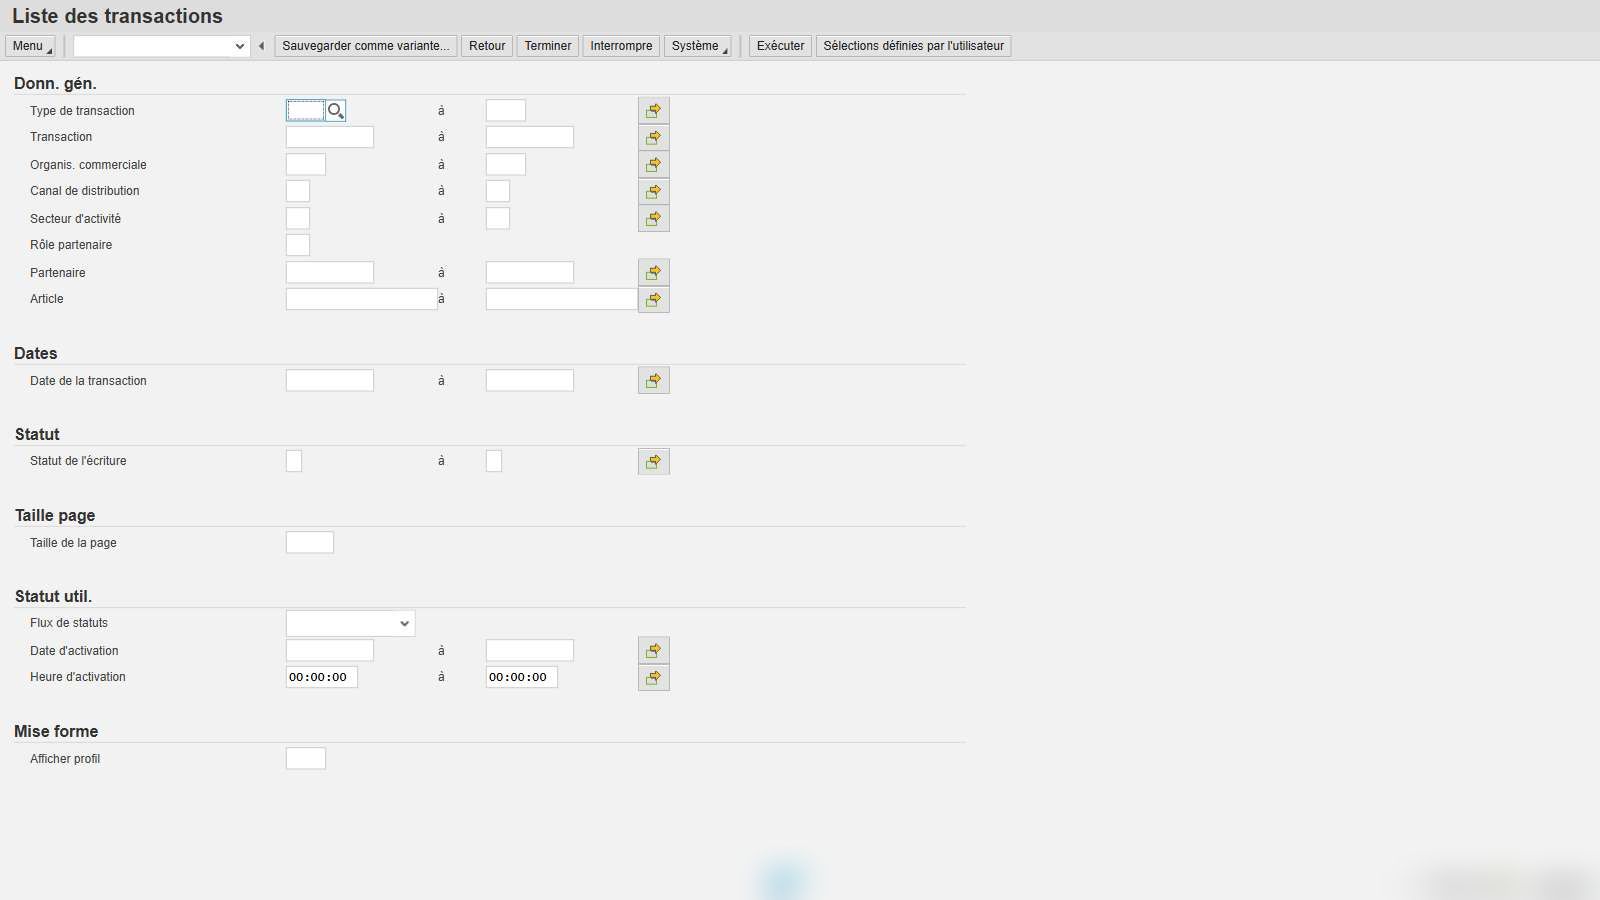Focus the Date d'activation from-field
The image size is (1600, 900).
tap(330, 650)
